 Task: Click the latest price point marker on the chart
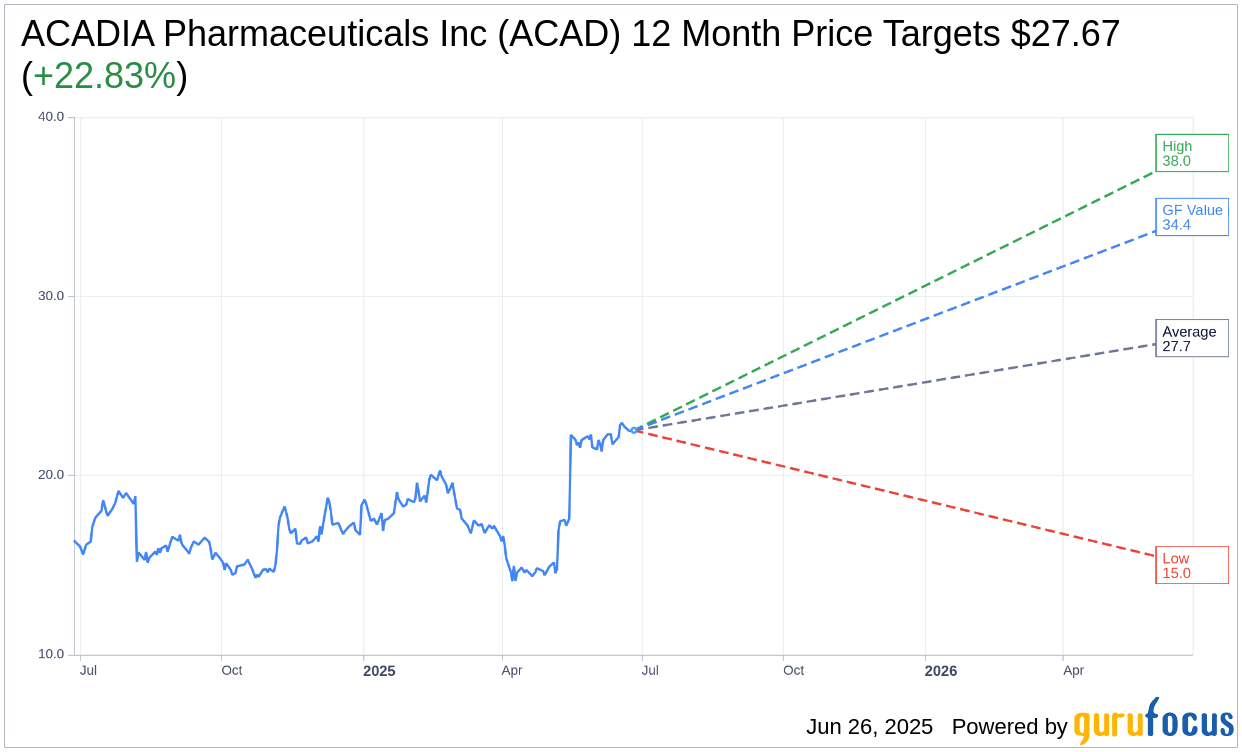pos(634,430)
